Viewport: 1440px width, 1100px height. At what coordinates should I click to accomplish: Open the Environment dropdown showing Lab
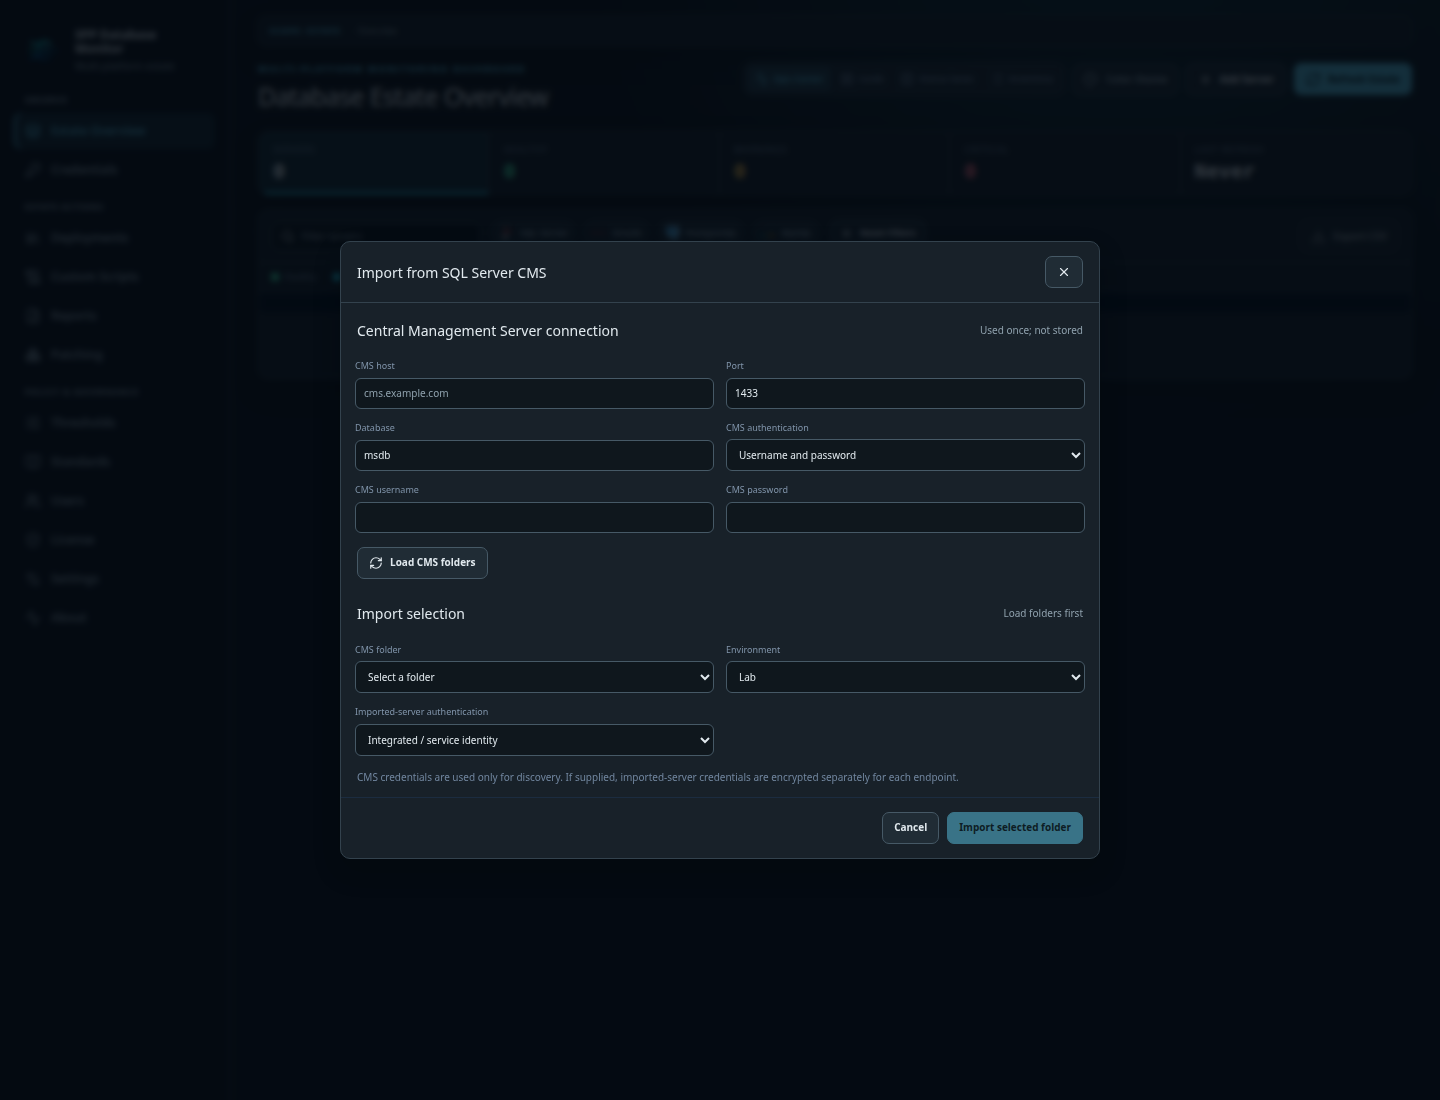coord(905,677)
